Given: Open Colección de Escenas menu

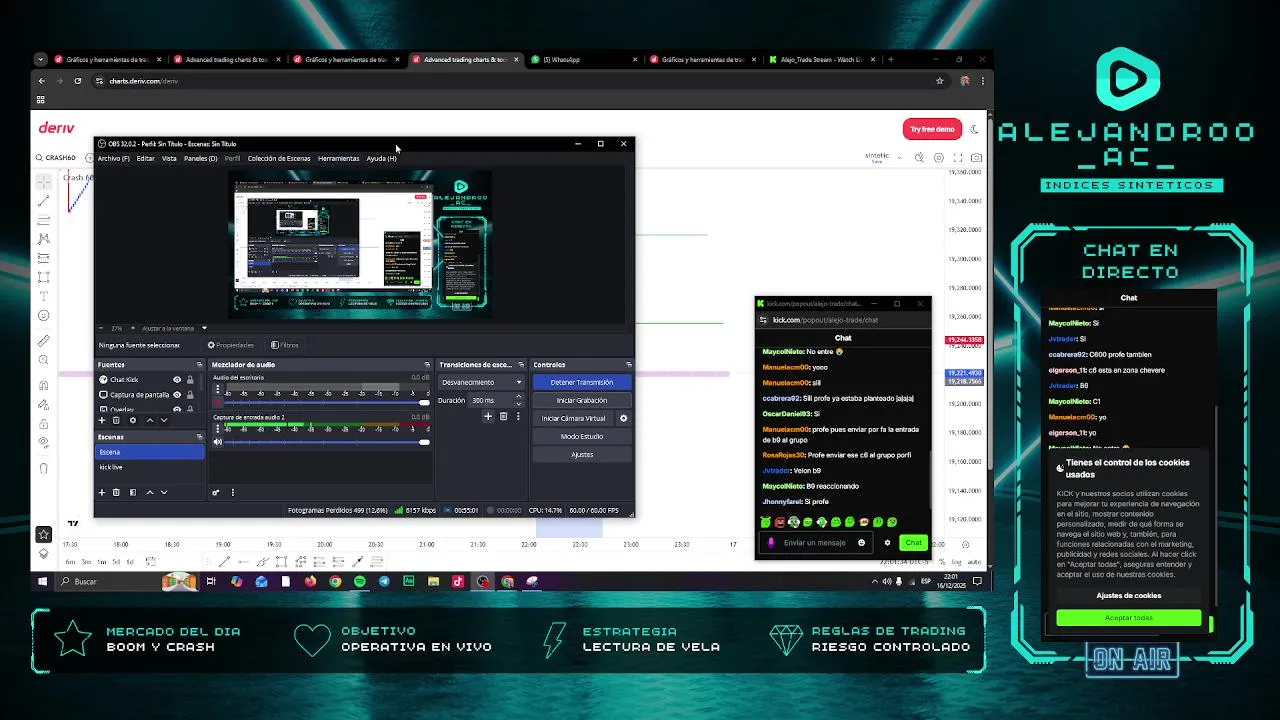Looking at the screenshot, I should click(279, 158).
